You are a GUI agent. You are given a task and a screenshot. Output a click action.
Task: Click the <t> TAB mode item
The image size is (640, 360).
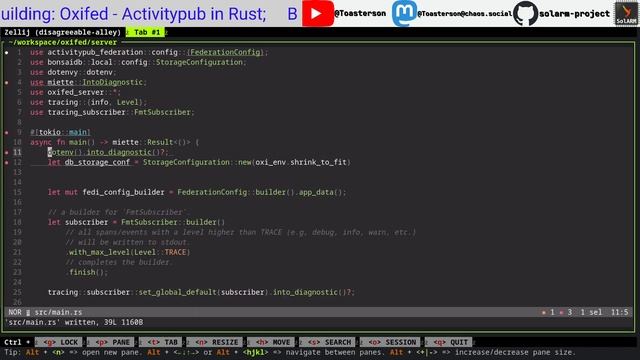(162, 342)
